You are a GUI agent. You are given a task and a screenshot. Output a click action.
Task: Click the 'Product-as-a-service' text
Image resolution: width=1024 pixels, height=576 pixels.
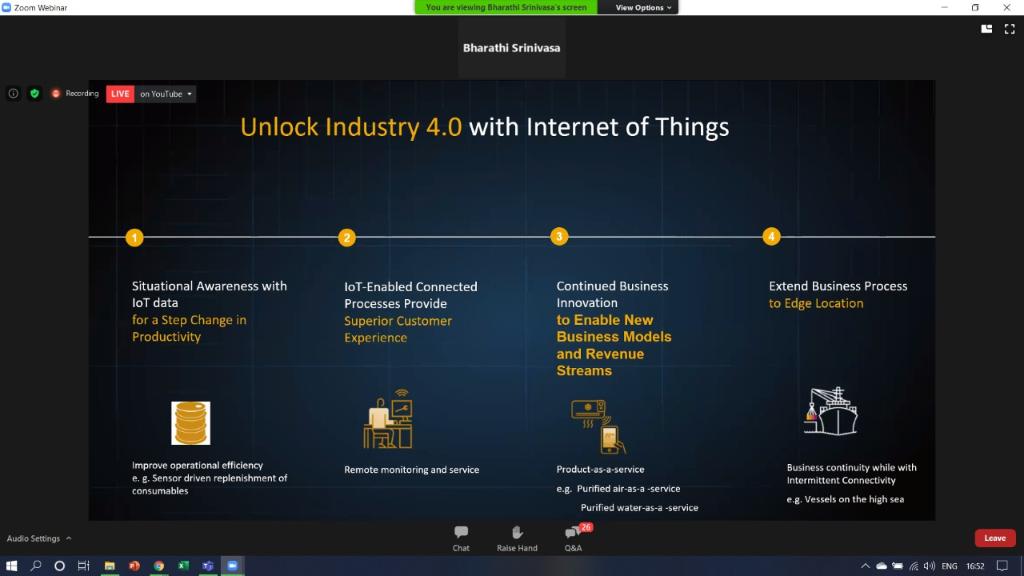600,469
